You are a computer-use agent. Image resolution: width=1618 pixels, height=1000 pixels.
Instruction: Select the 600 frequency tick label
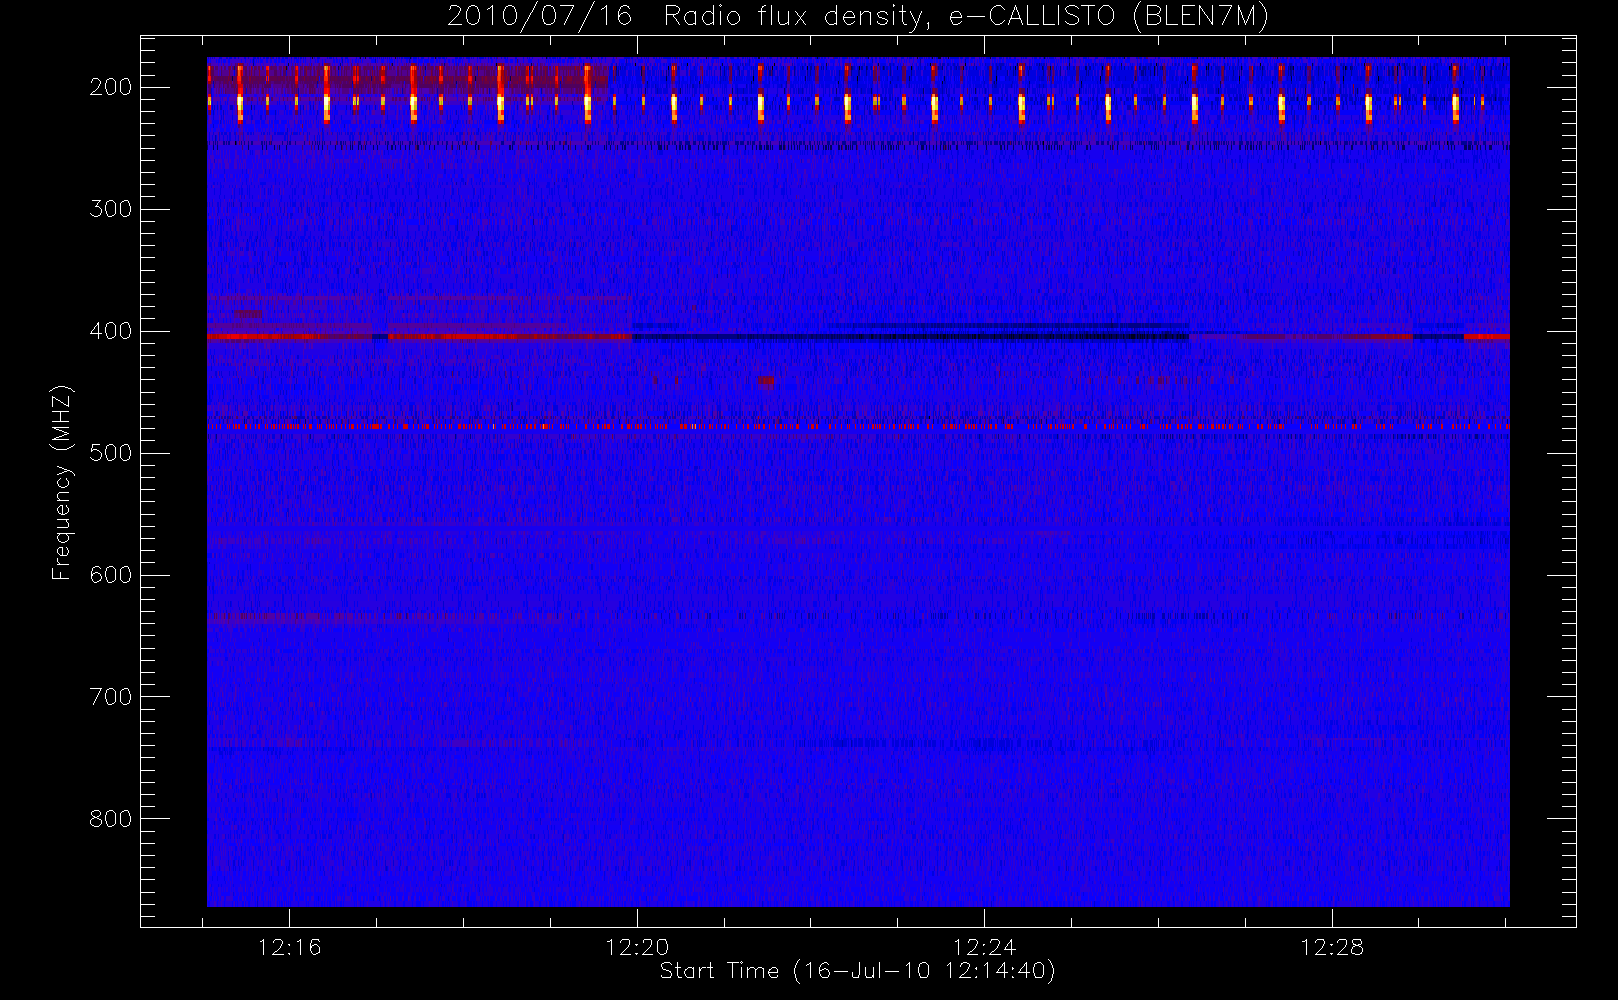point(111,575)
